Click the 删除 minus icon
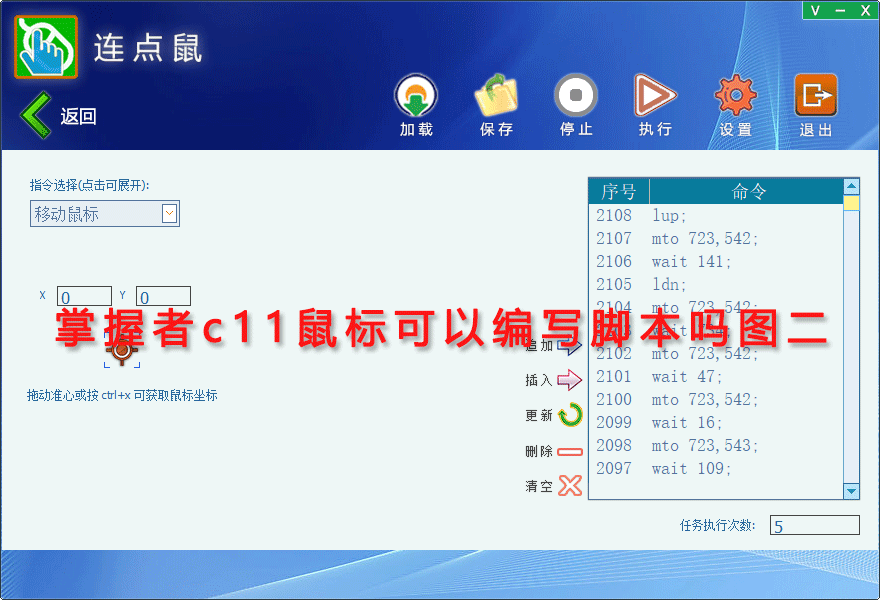The width and height of the screenshot is (880, 600). 570,451
